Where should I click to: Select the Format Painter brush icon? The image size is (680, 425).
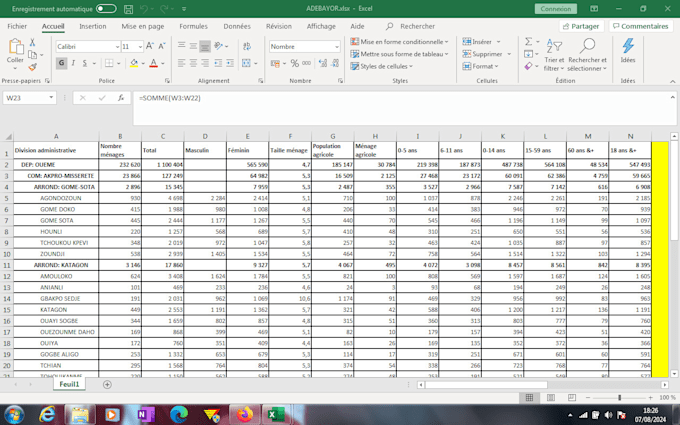coord(32,67)
